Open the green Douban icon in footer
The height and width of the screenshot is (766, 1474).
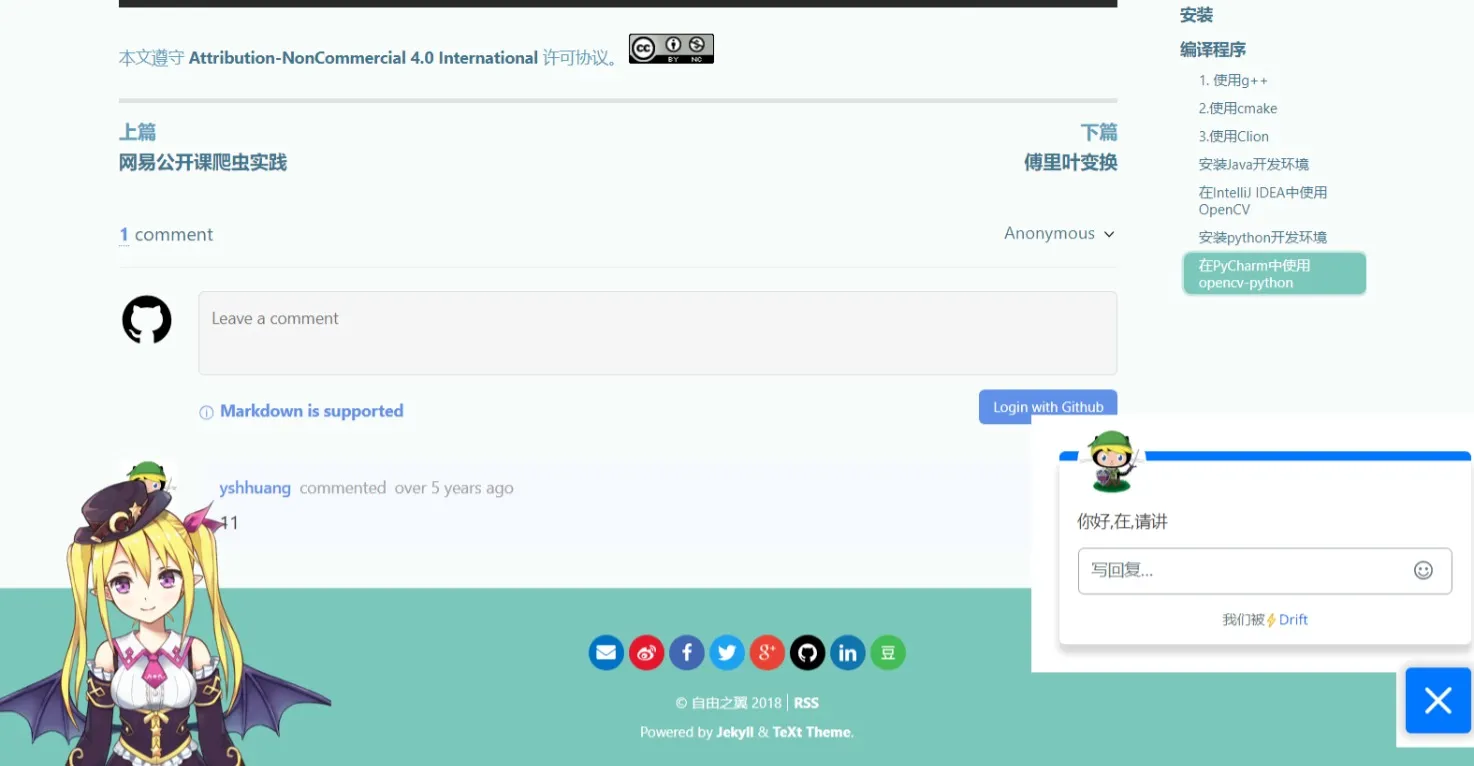(x=888, y=653)
